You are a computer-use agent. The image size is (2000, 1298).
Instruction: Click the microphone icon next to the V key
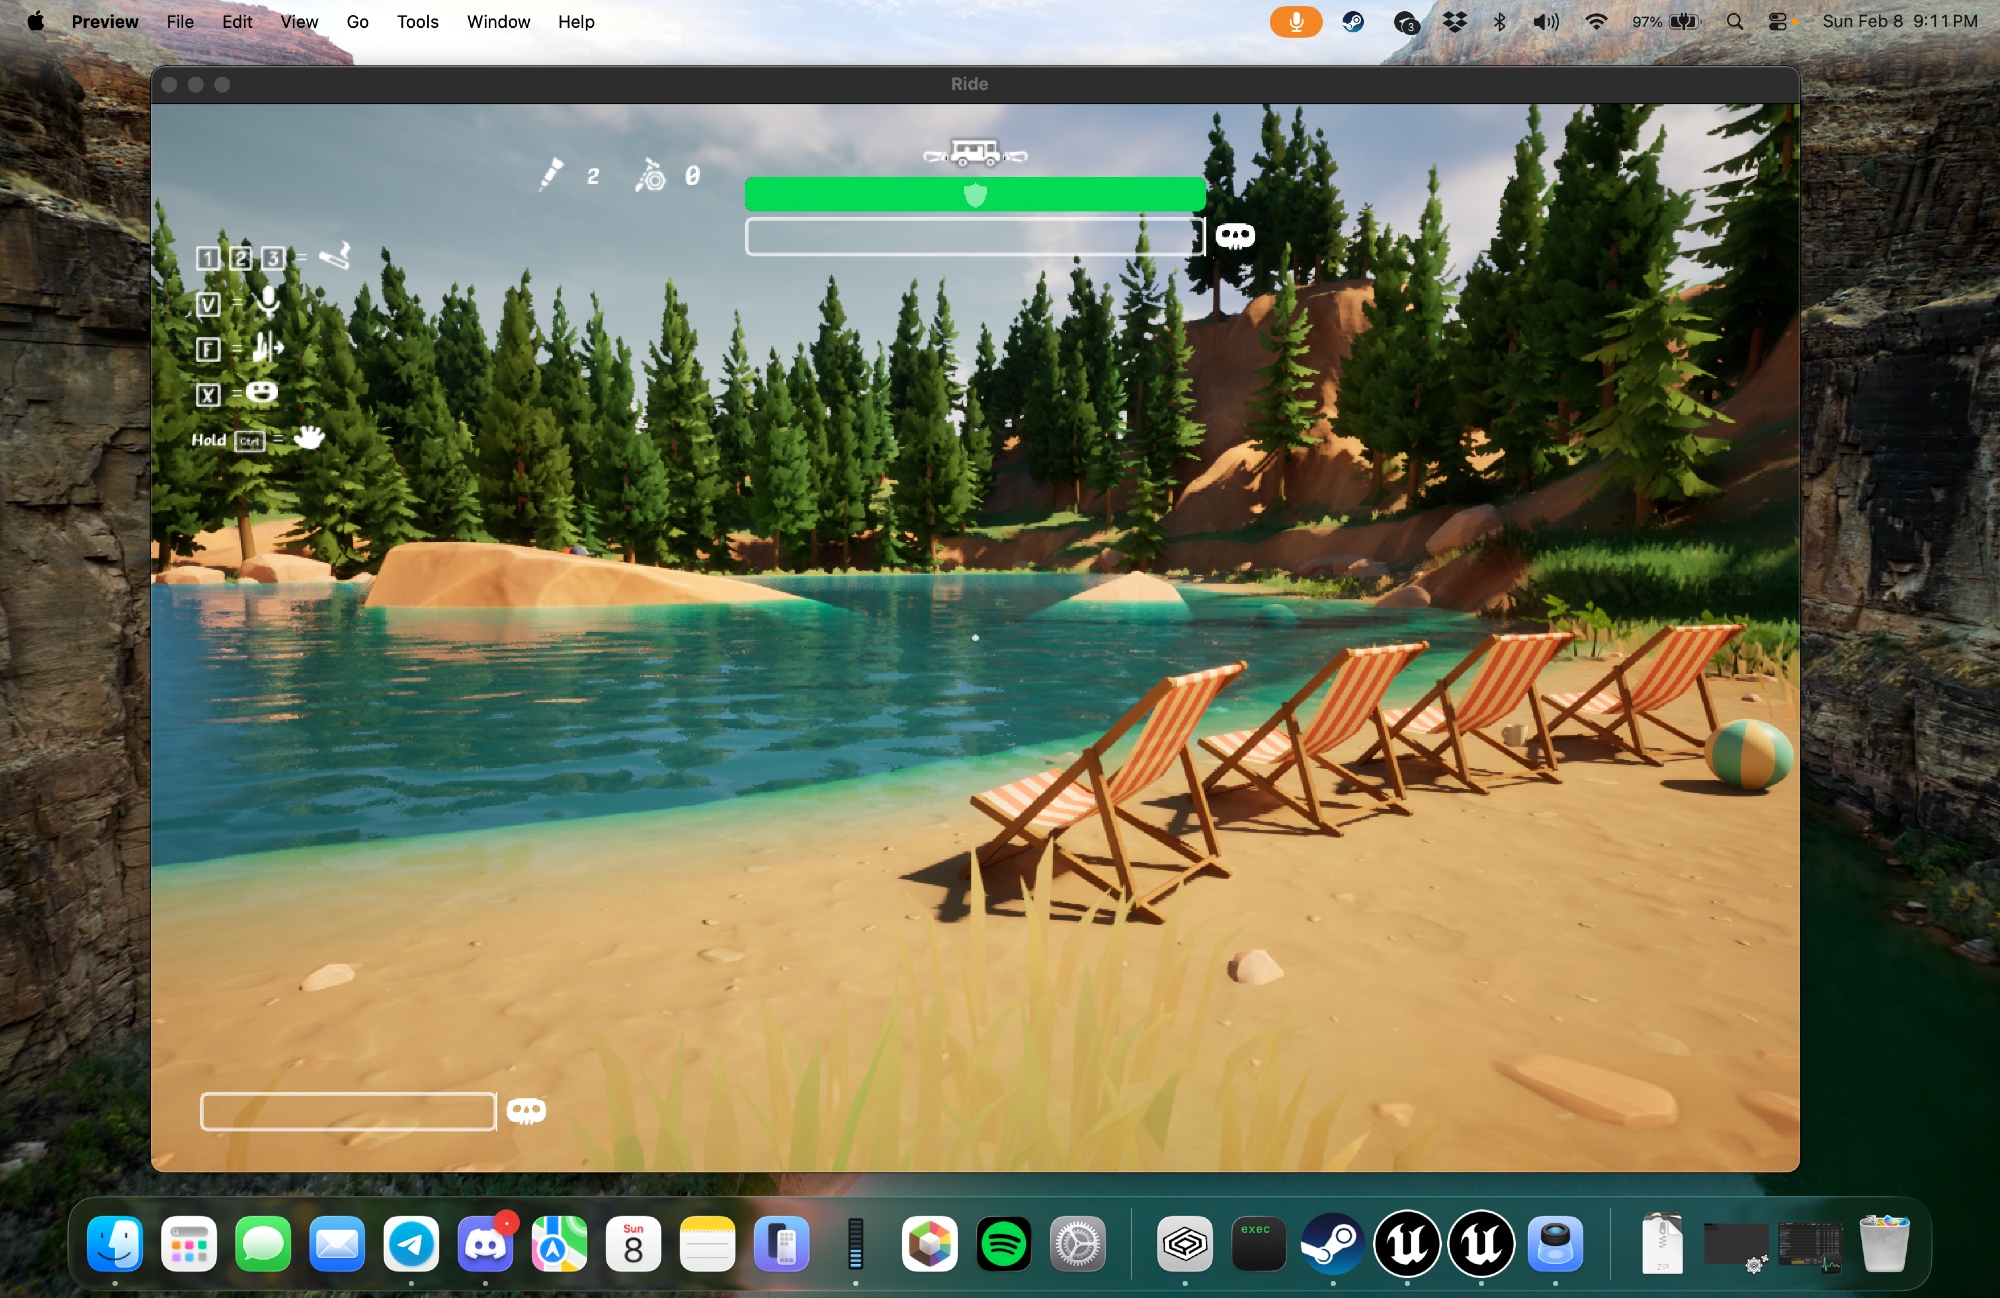point(267,302)
